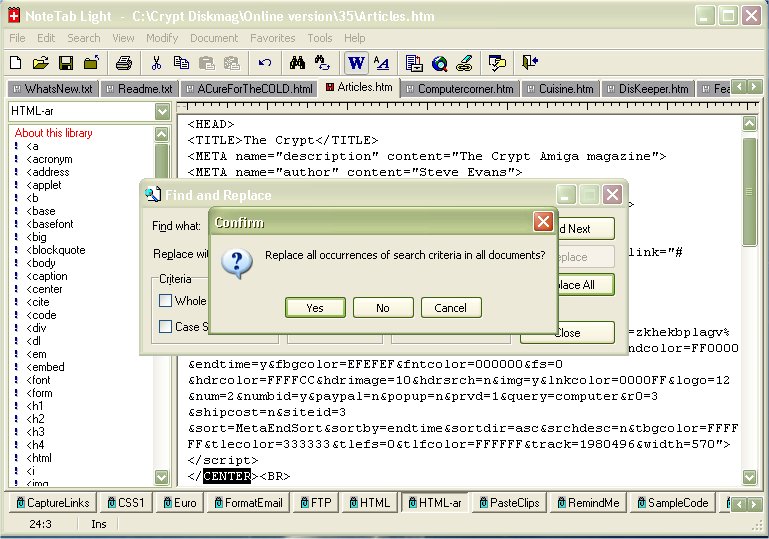The width and height of the screenshot is (769, 539).
Task: Open the Document menu
Action: coord(214,38)
